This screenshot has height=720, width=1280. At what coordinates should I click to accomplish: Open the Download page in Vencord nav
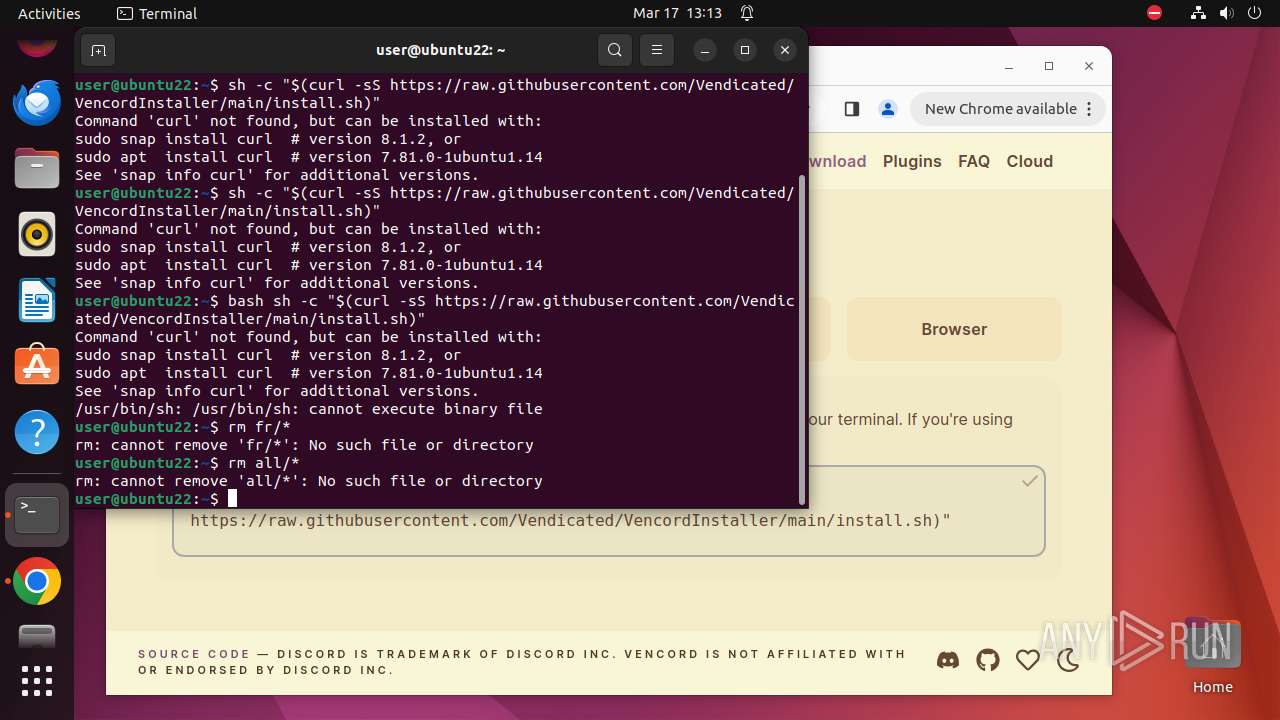[x=837, y=161]
